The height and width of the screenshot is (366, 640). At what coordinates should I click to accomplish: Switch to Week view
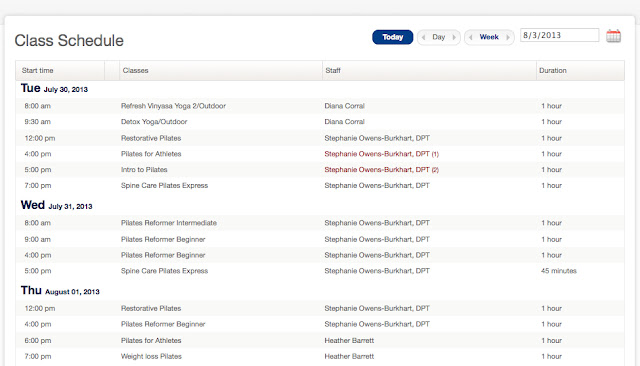489,37
